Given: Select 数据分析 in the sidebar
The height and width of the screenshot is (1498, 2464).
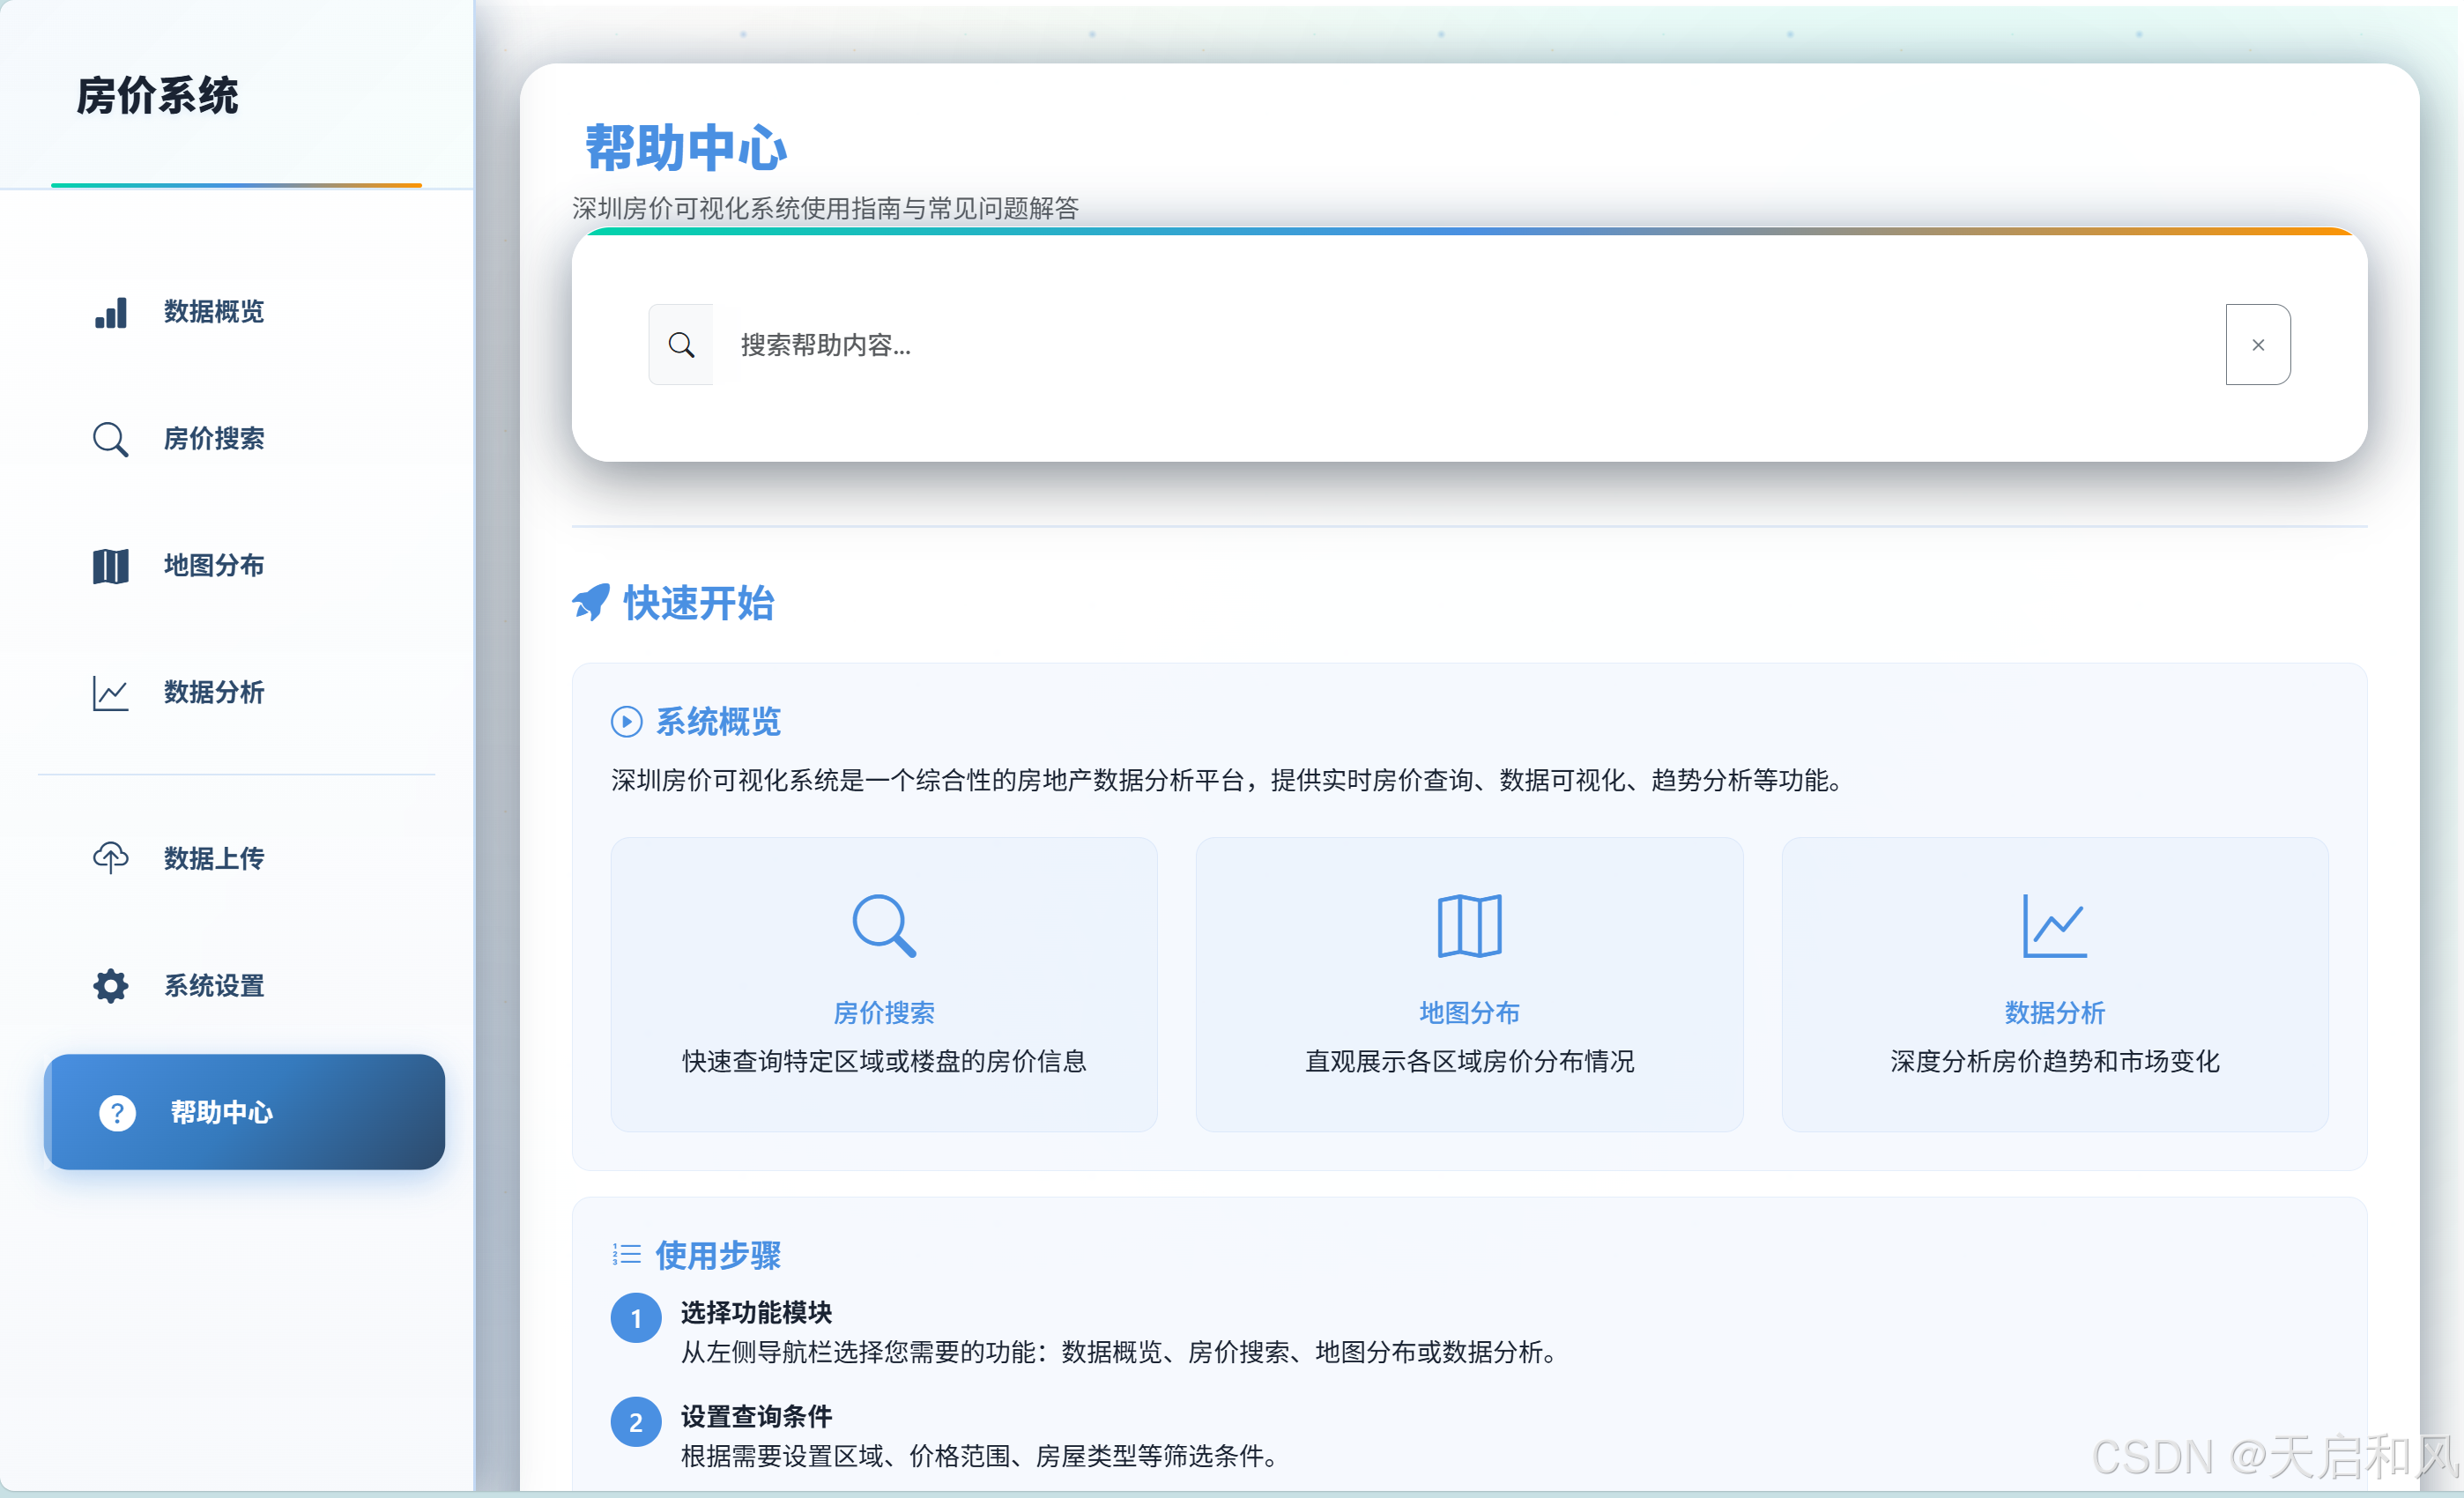Looking at the screenshot, I should (244, 692).
